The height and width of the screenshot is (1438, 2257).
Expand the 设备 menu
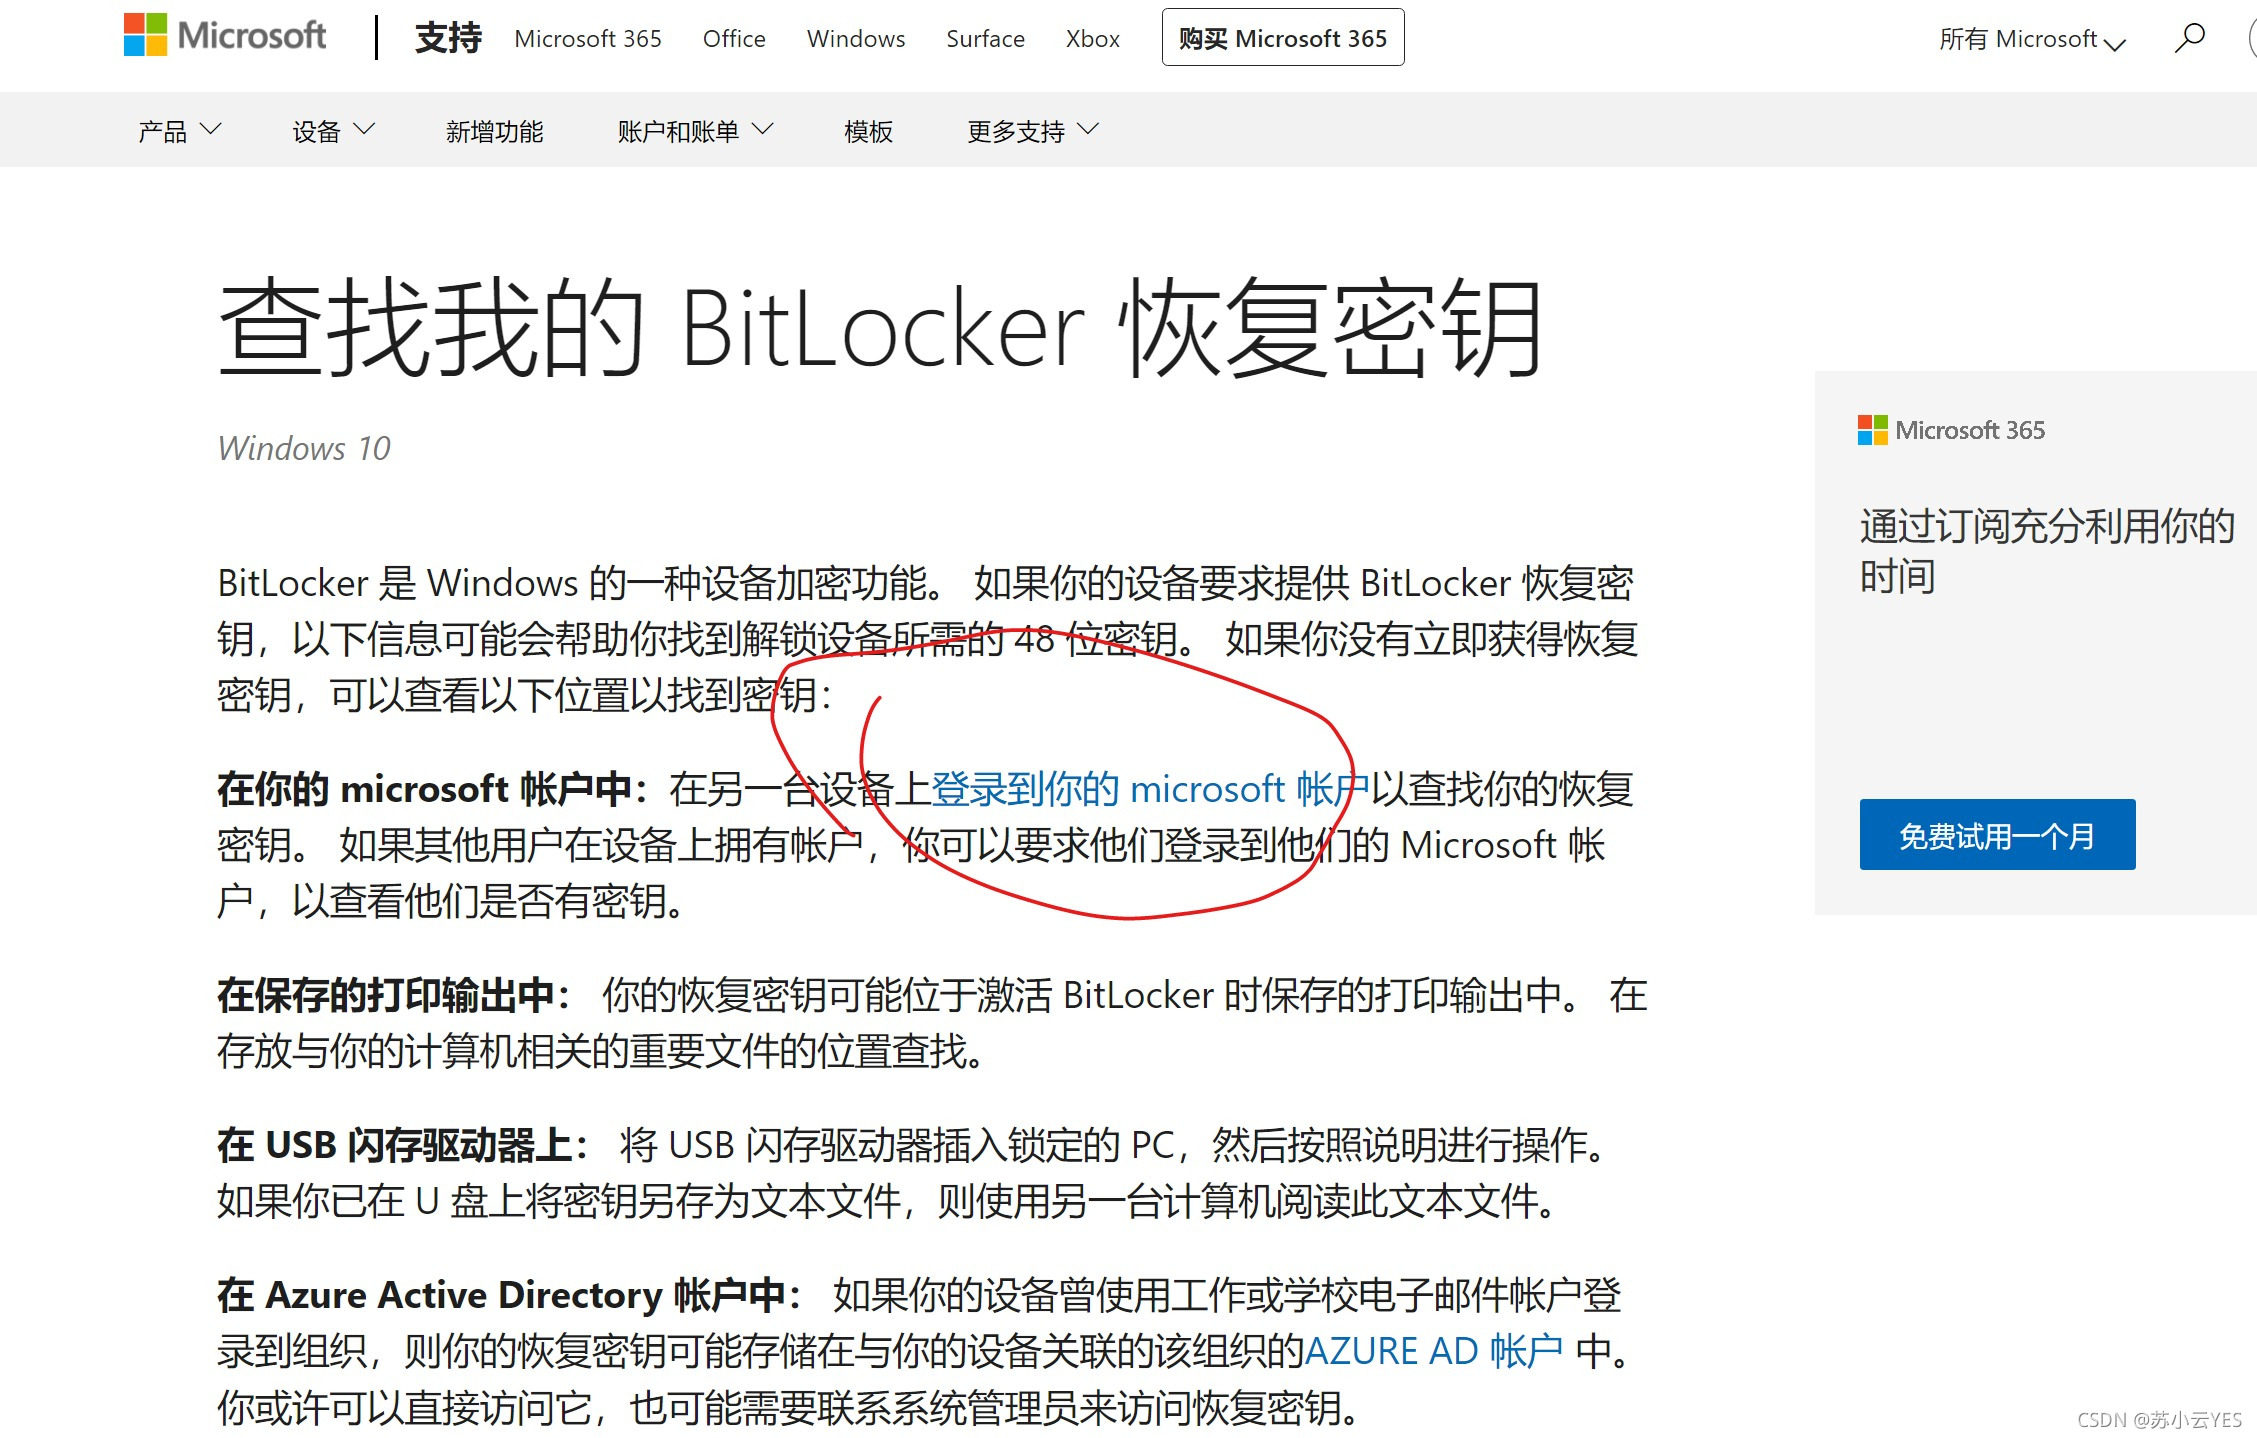[x=333, y=131]
